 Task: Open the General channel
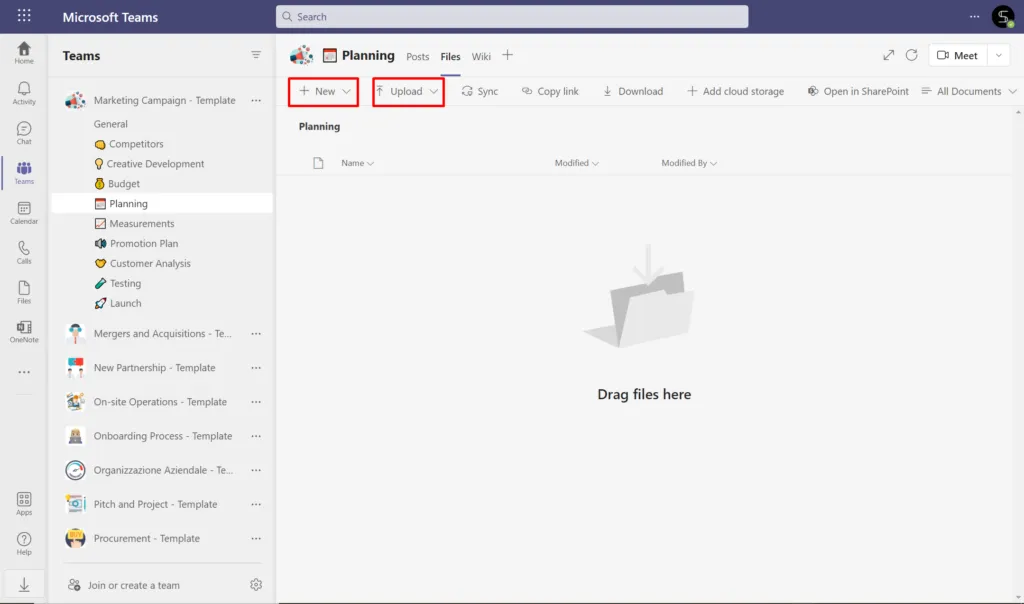point(110,124)
